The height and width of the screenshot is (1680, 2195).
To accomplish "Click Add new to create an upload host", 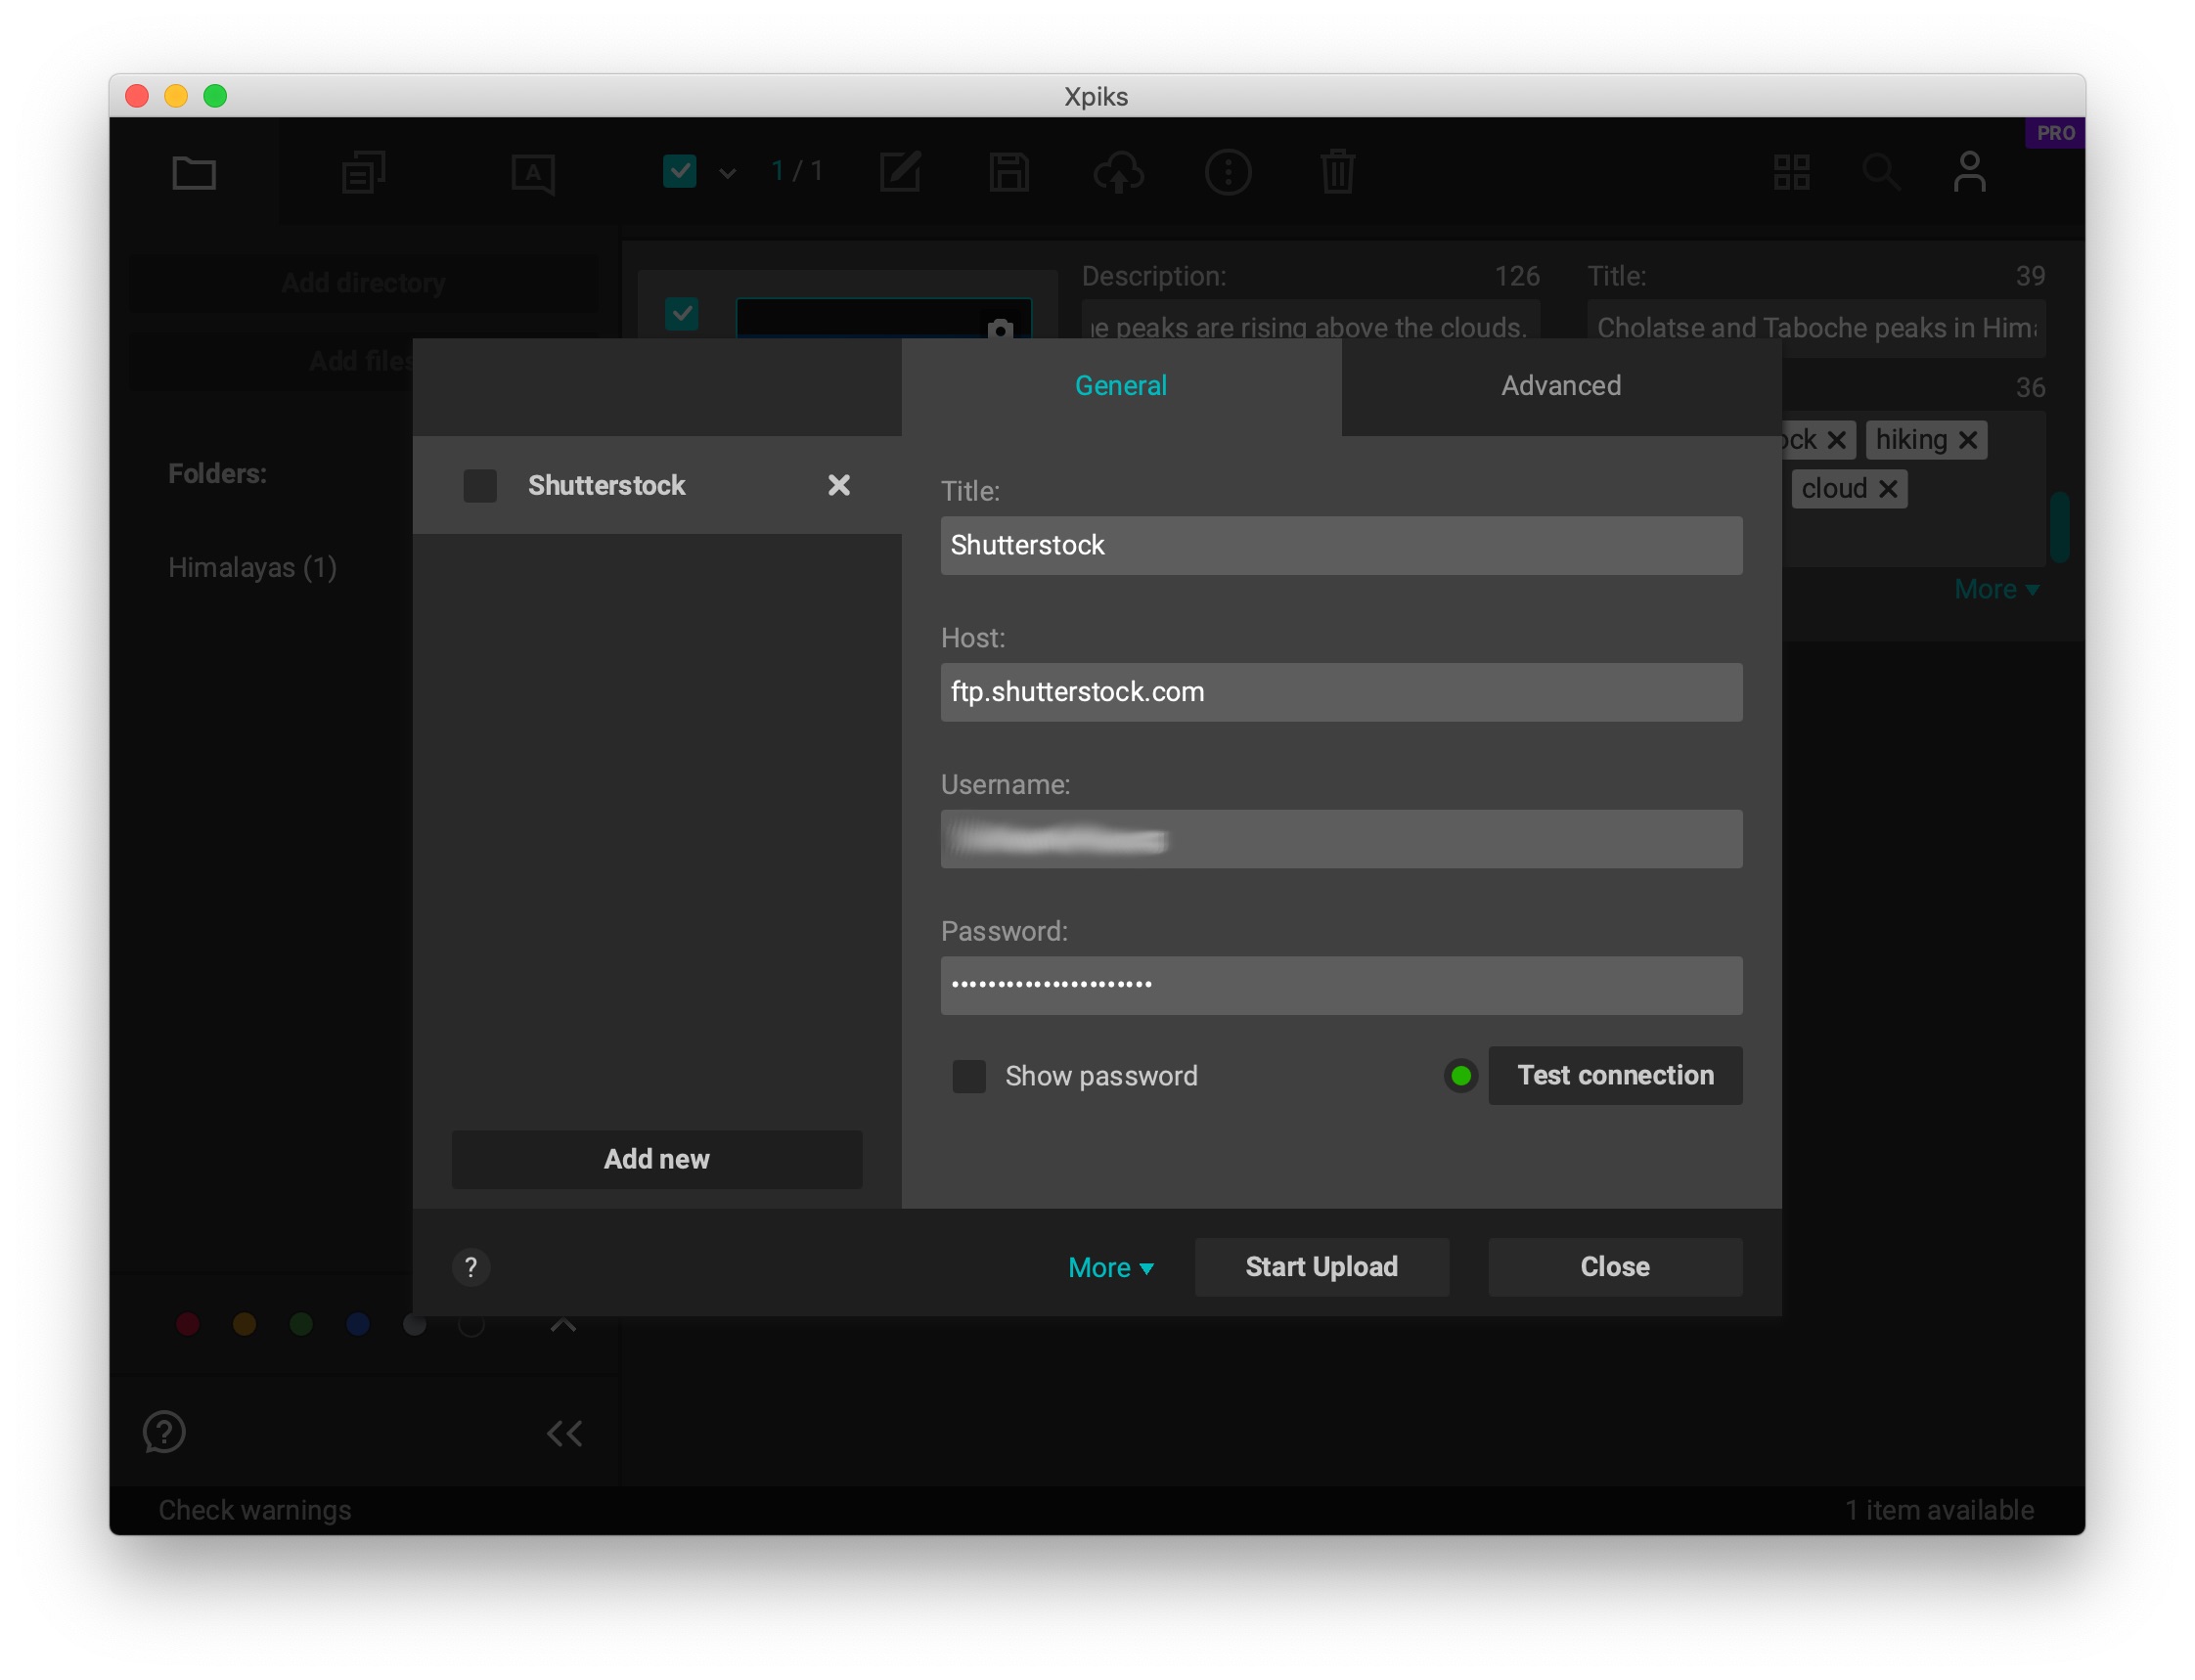I will (656, 1159).
